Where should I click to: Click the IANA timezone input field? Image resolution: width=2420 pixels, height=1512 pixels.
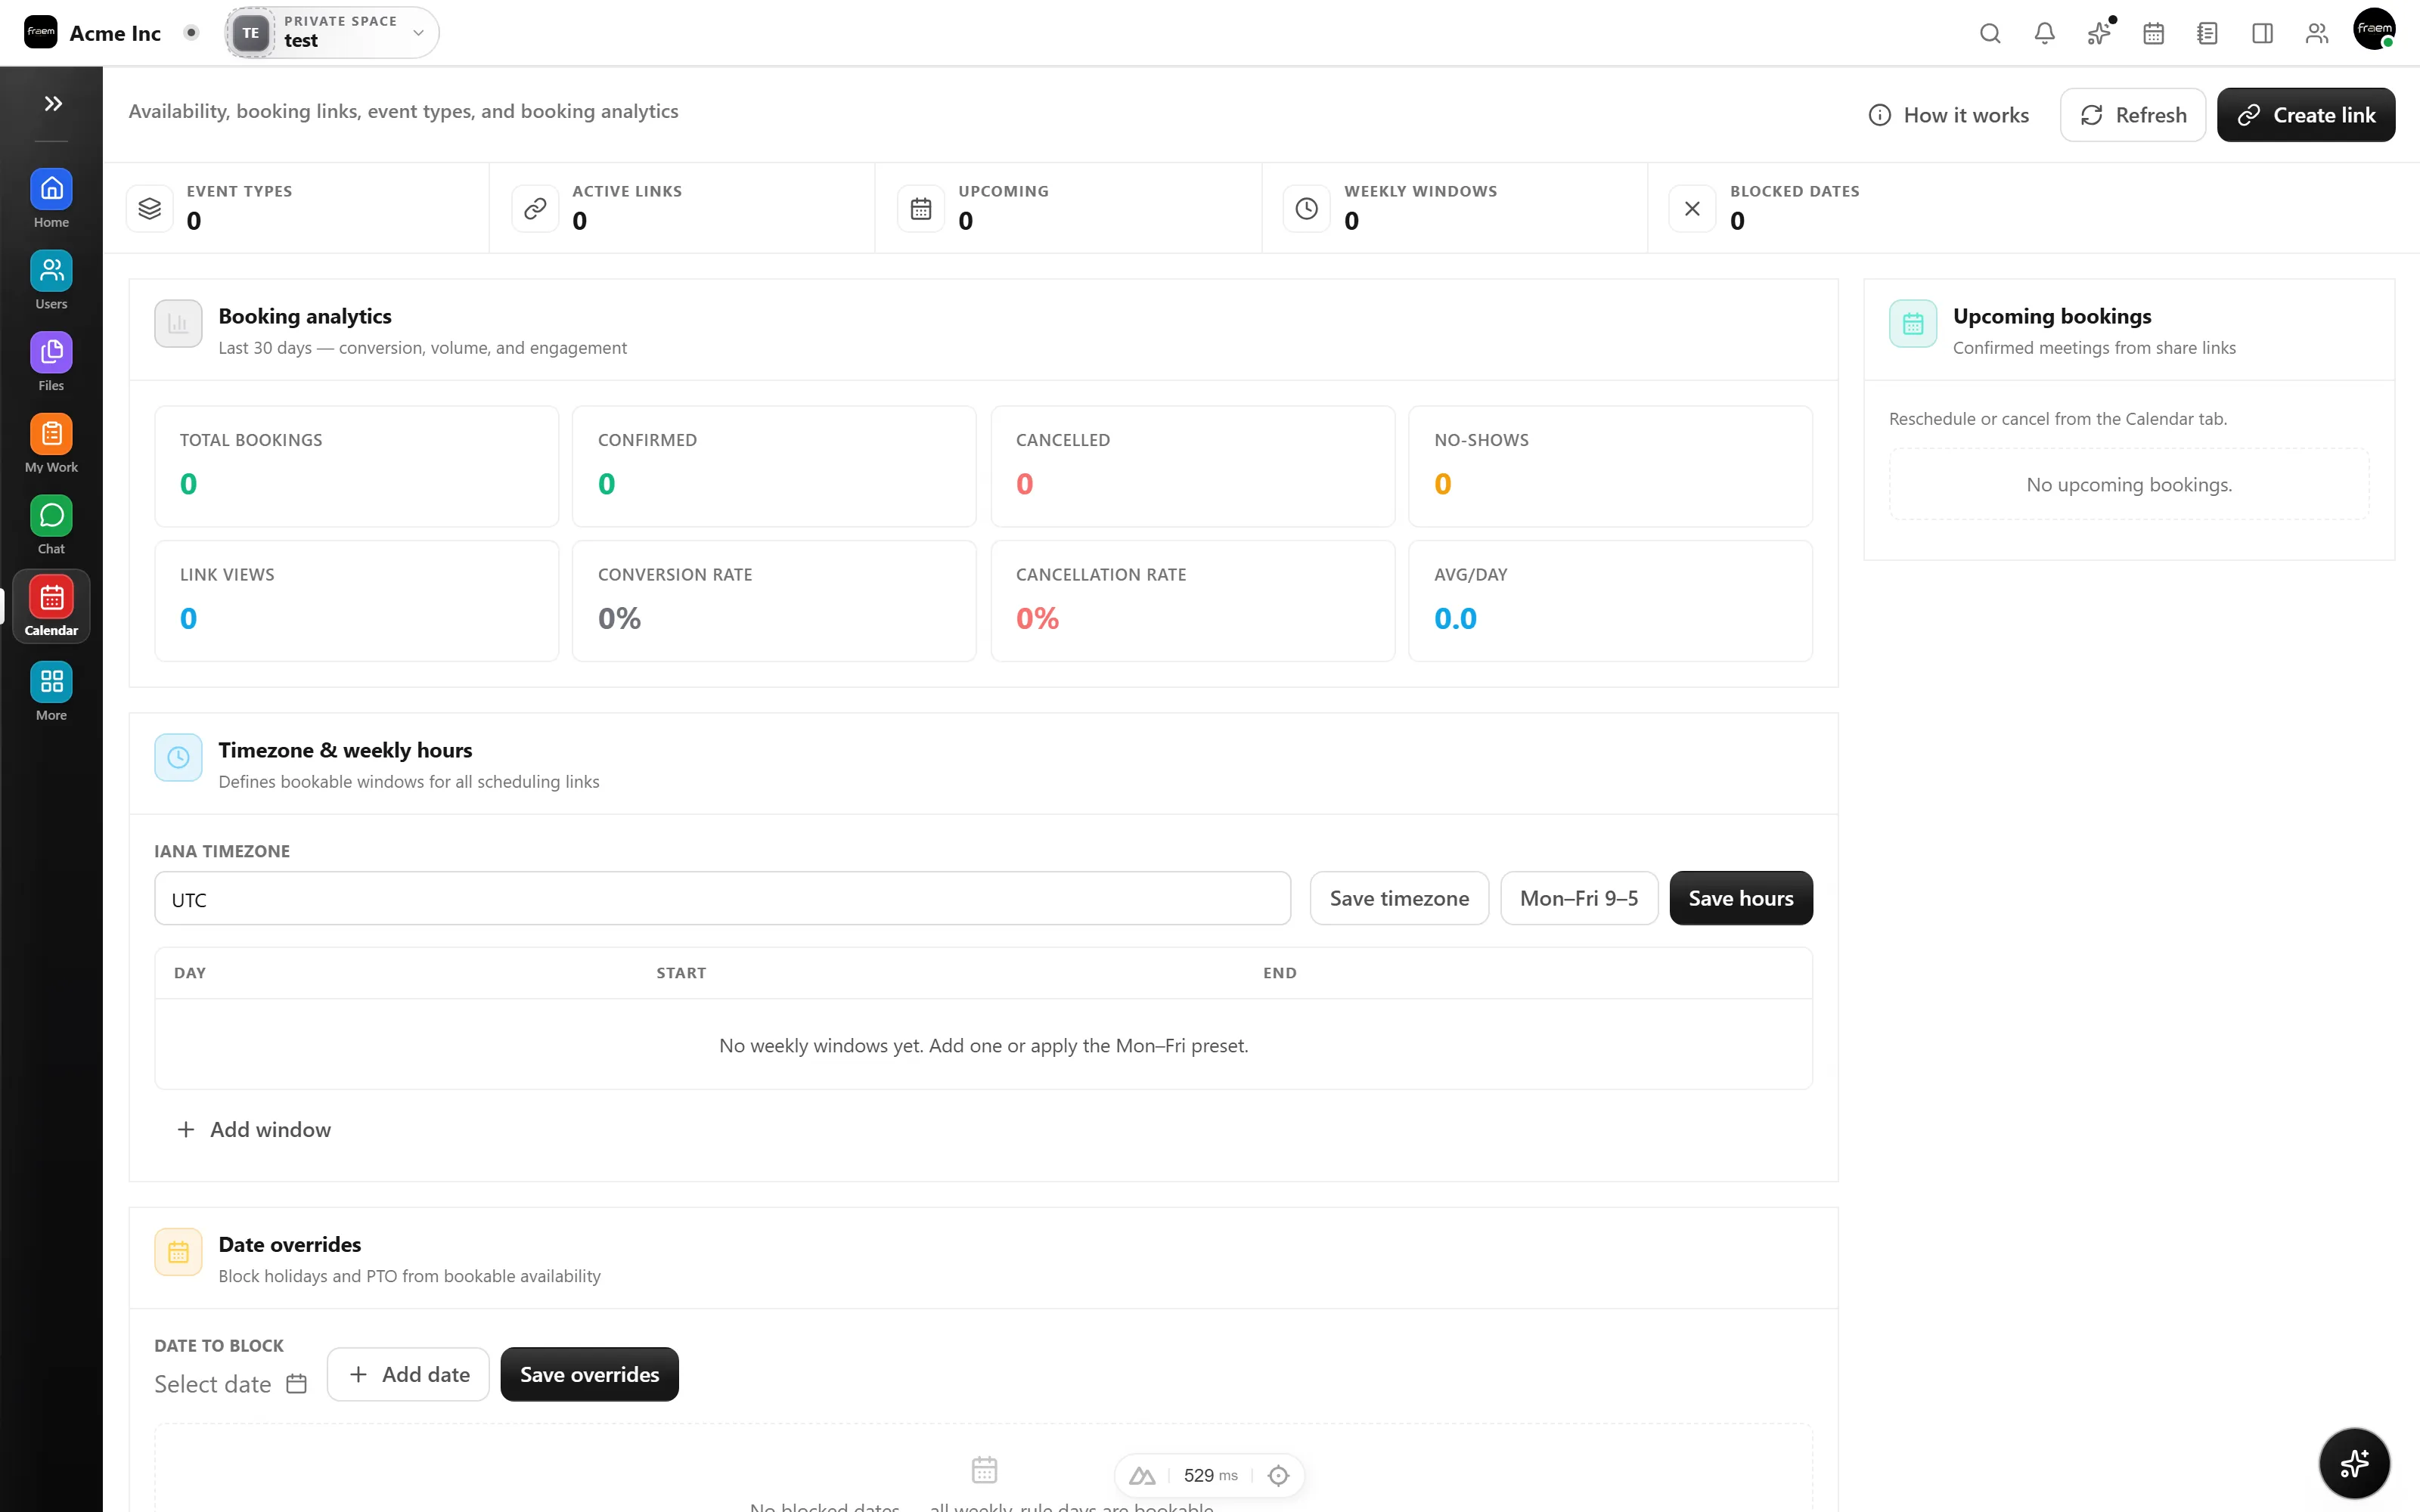pyautogui.click(x=722, y=898)
